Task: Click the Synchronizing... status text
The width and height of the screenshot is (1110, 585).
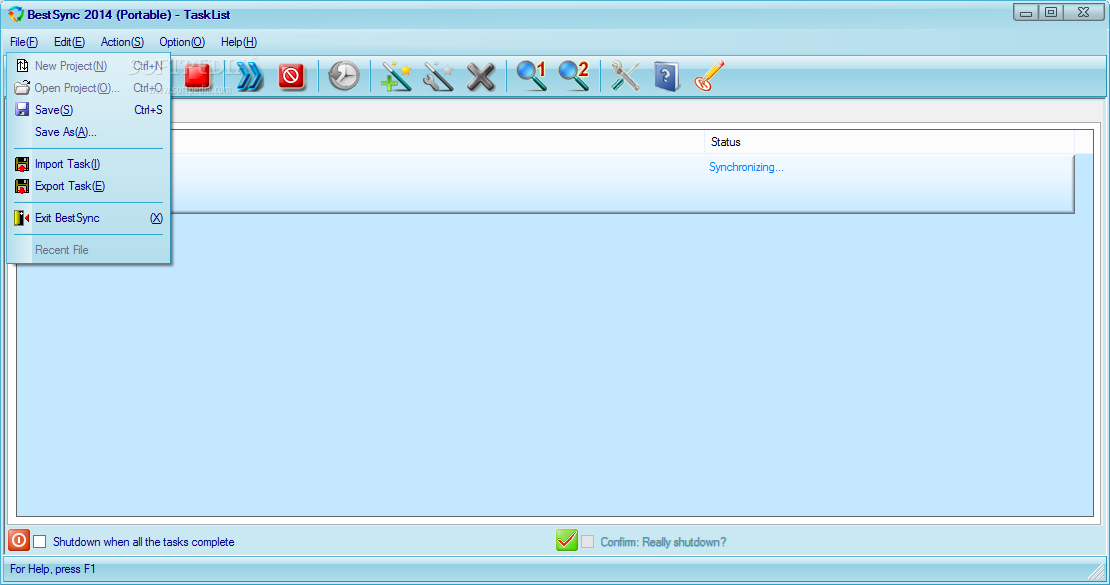Action: tap(746, 167)
